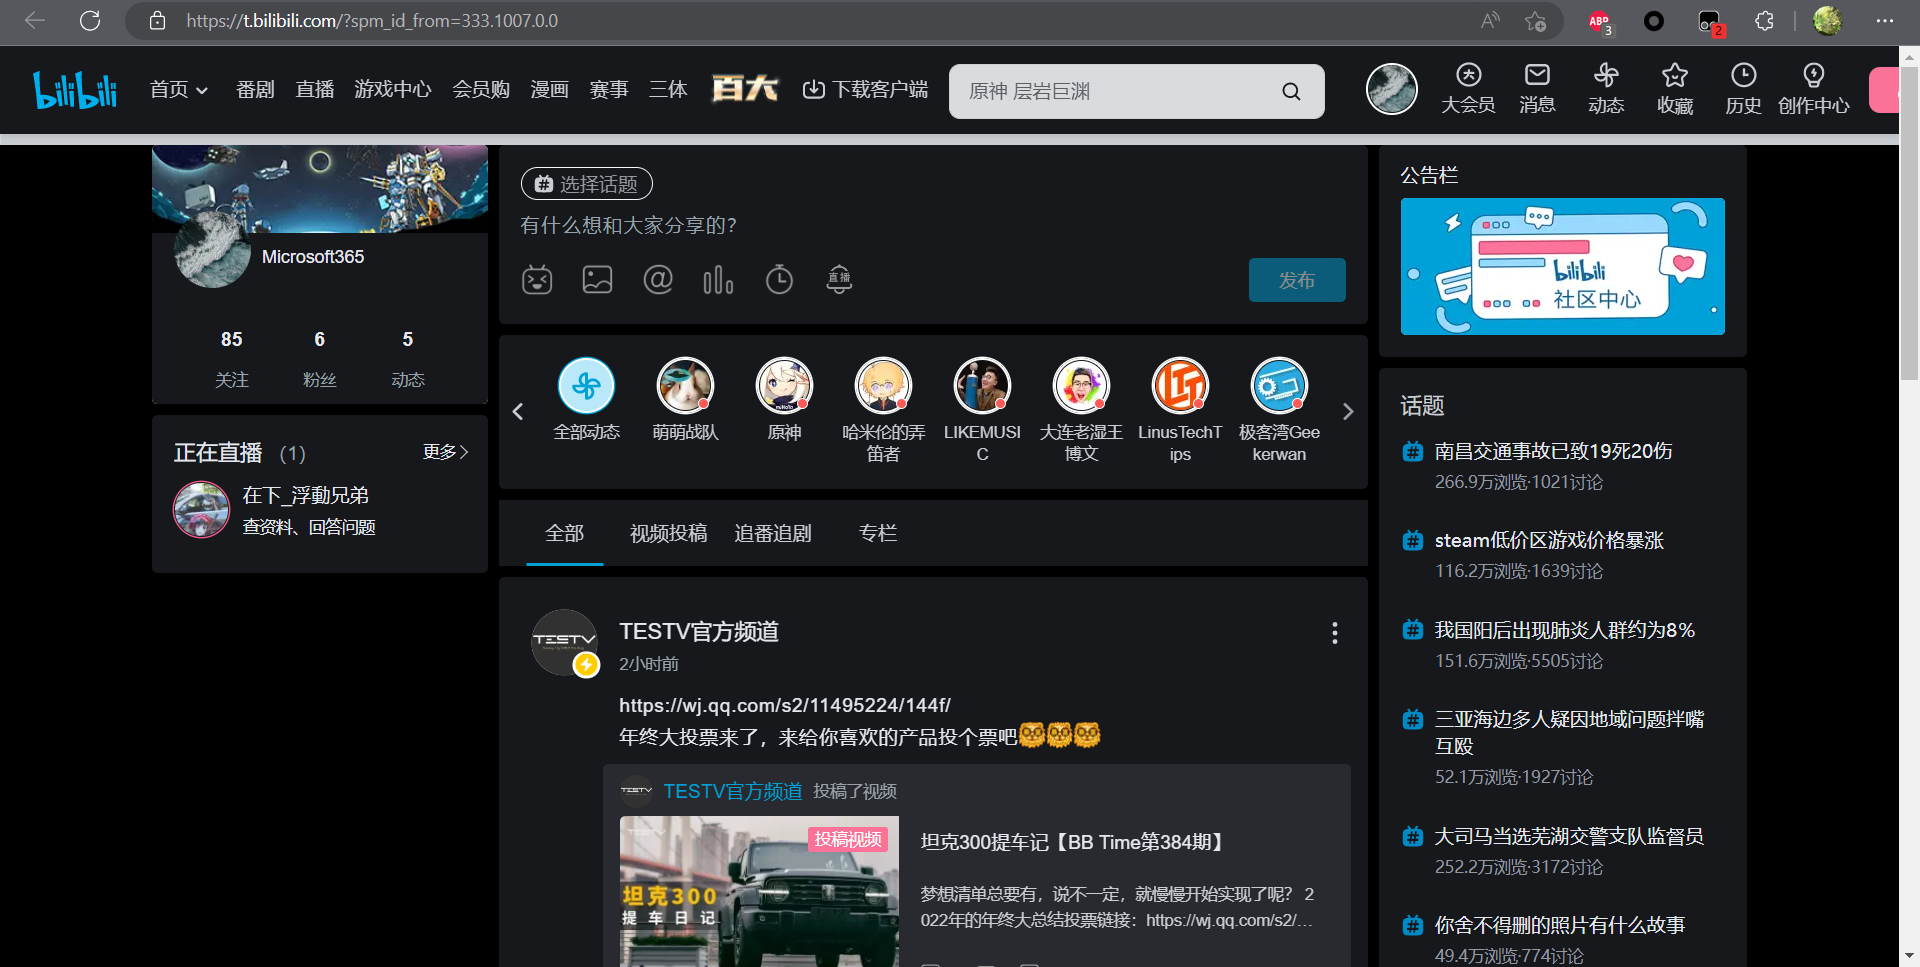Open 会员购 in top navigation

click(x=481, y=89)
